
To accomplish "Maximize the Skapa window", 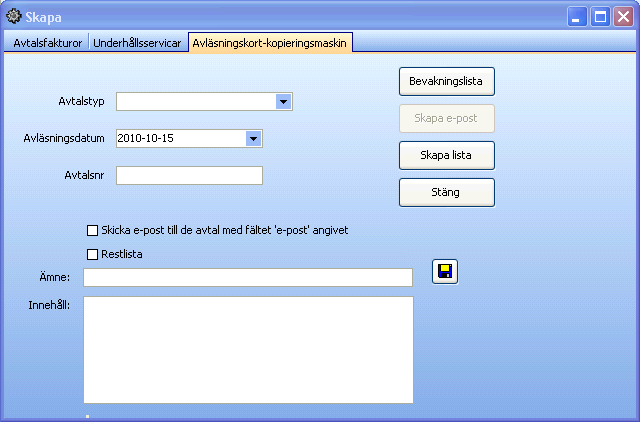I will (x=601, y=16).
